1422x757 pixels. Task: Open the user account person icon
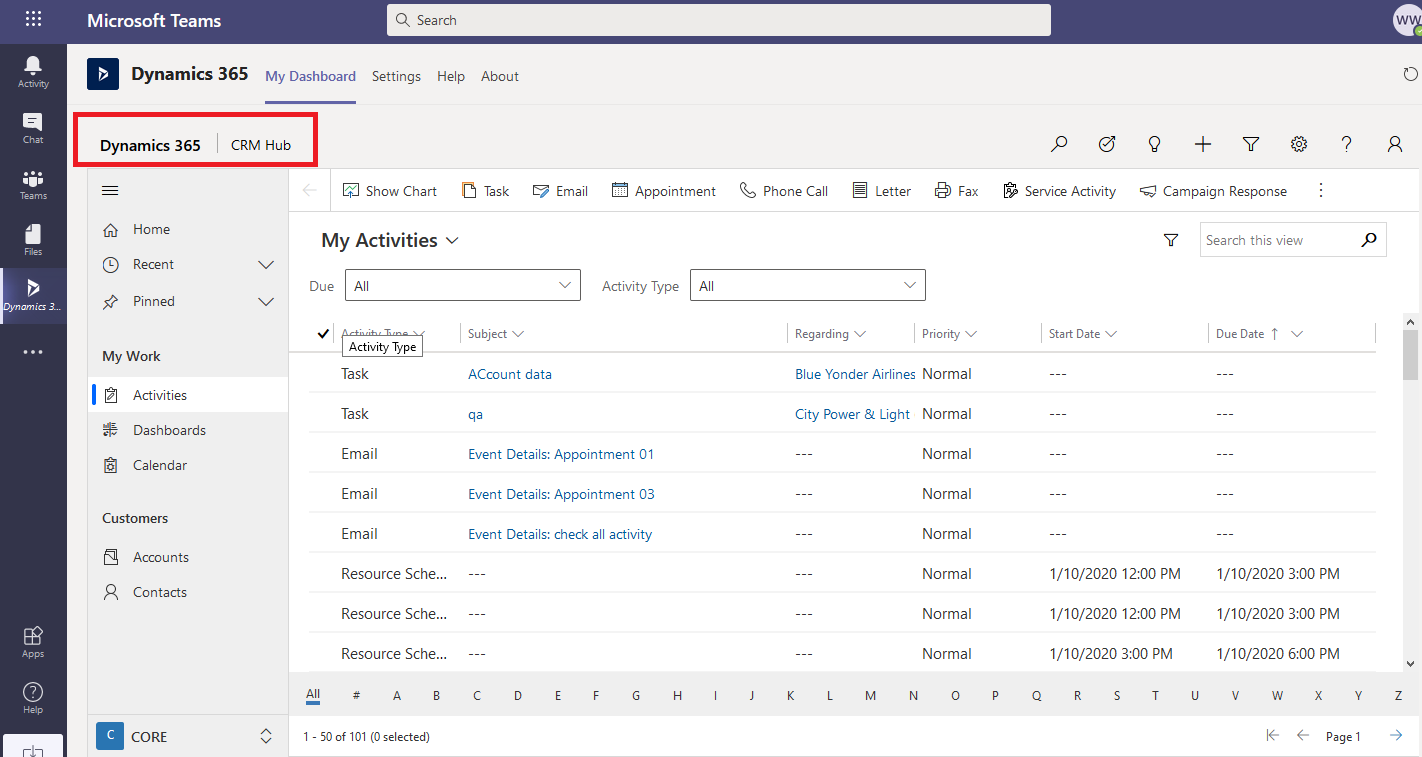pyautogui.click(x=1395, y=144)
